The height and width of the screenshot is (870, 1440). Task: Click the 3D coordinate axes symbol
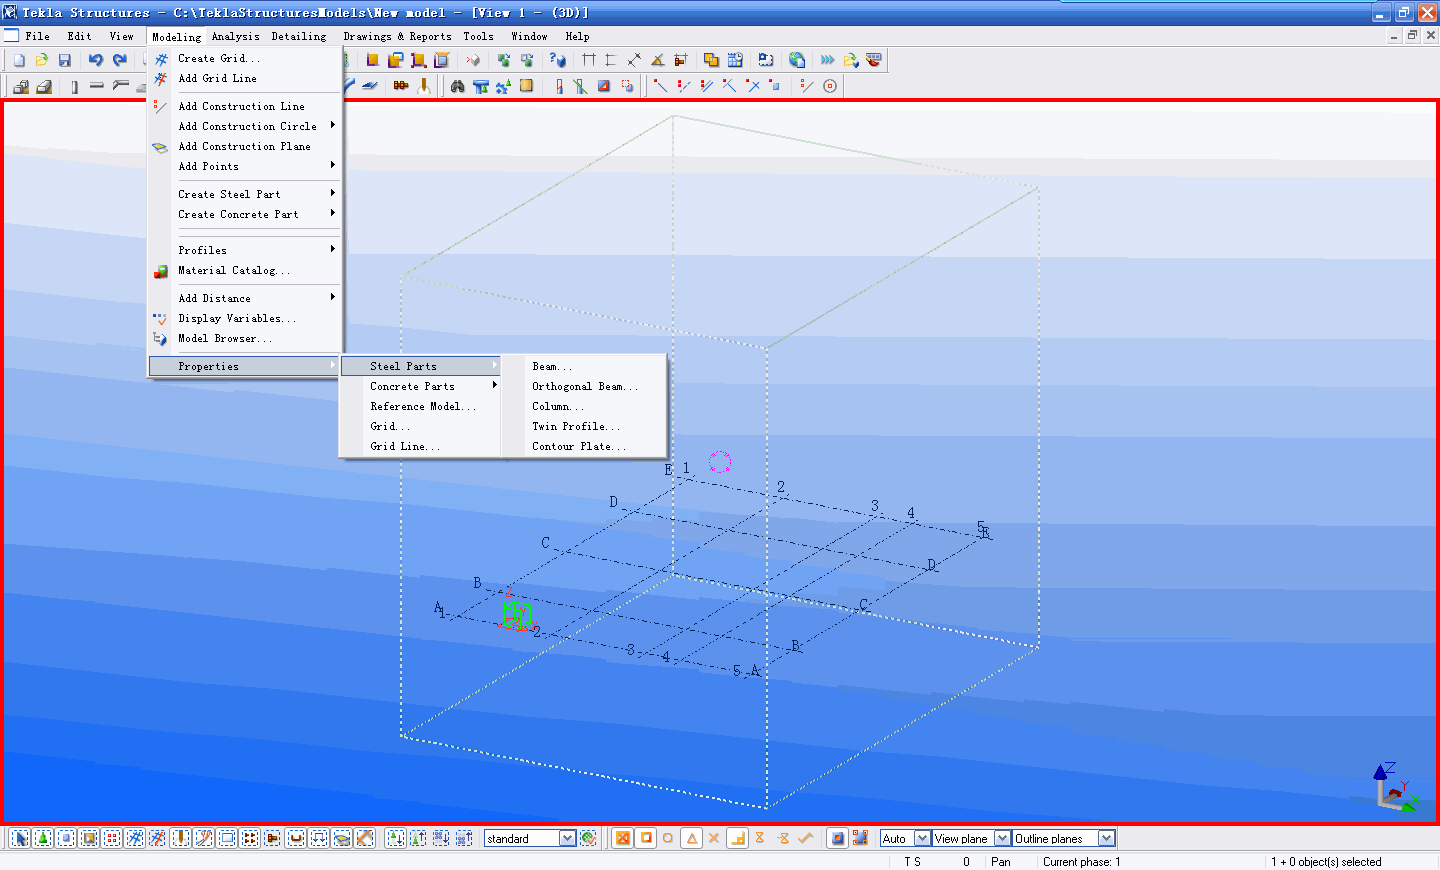[x=1396, y=787]
